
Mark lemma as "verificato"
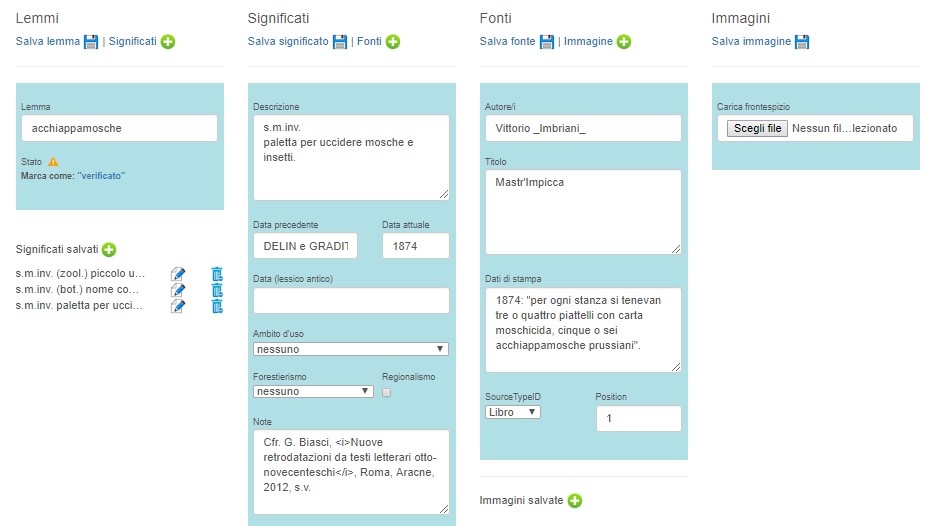(101, 176)
